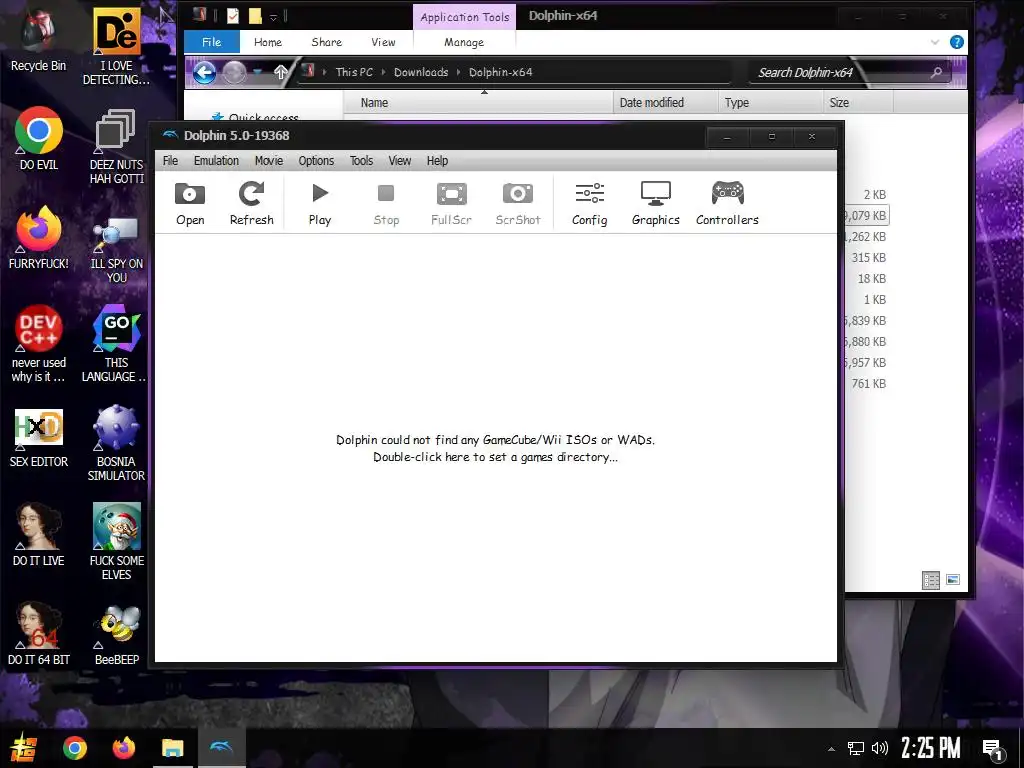1024x768 pixels.
Task: Switch to Share tab in Explorer
Action: coord(327,42)
